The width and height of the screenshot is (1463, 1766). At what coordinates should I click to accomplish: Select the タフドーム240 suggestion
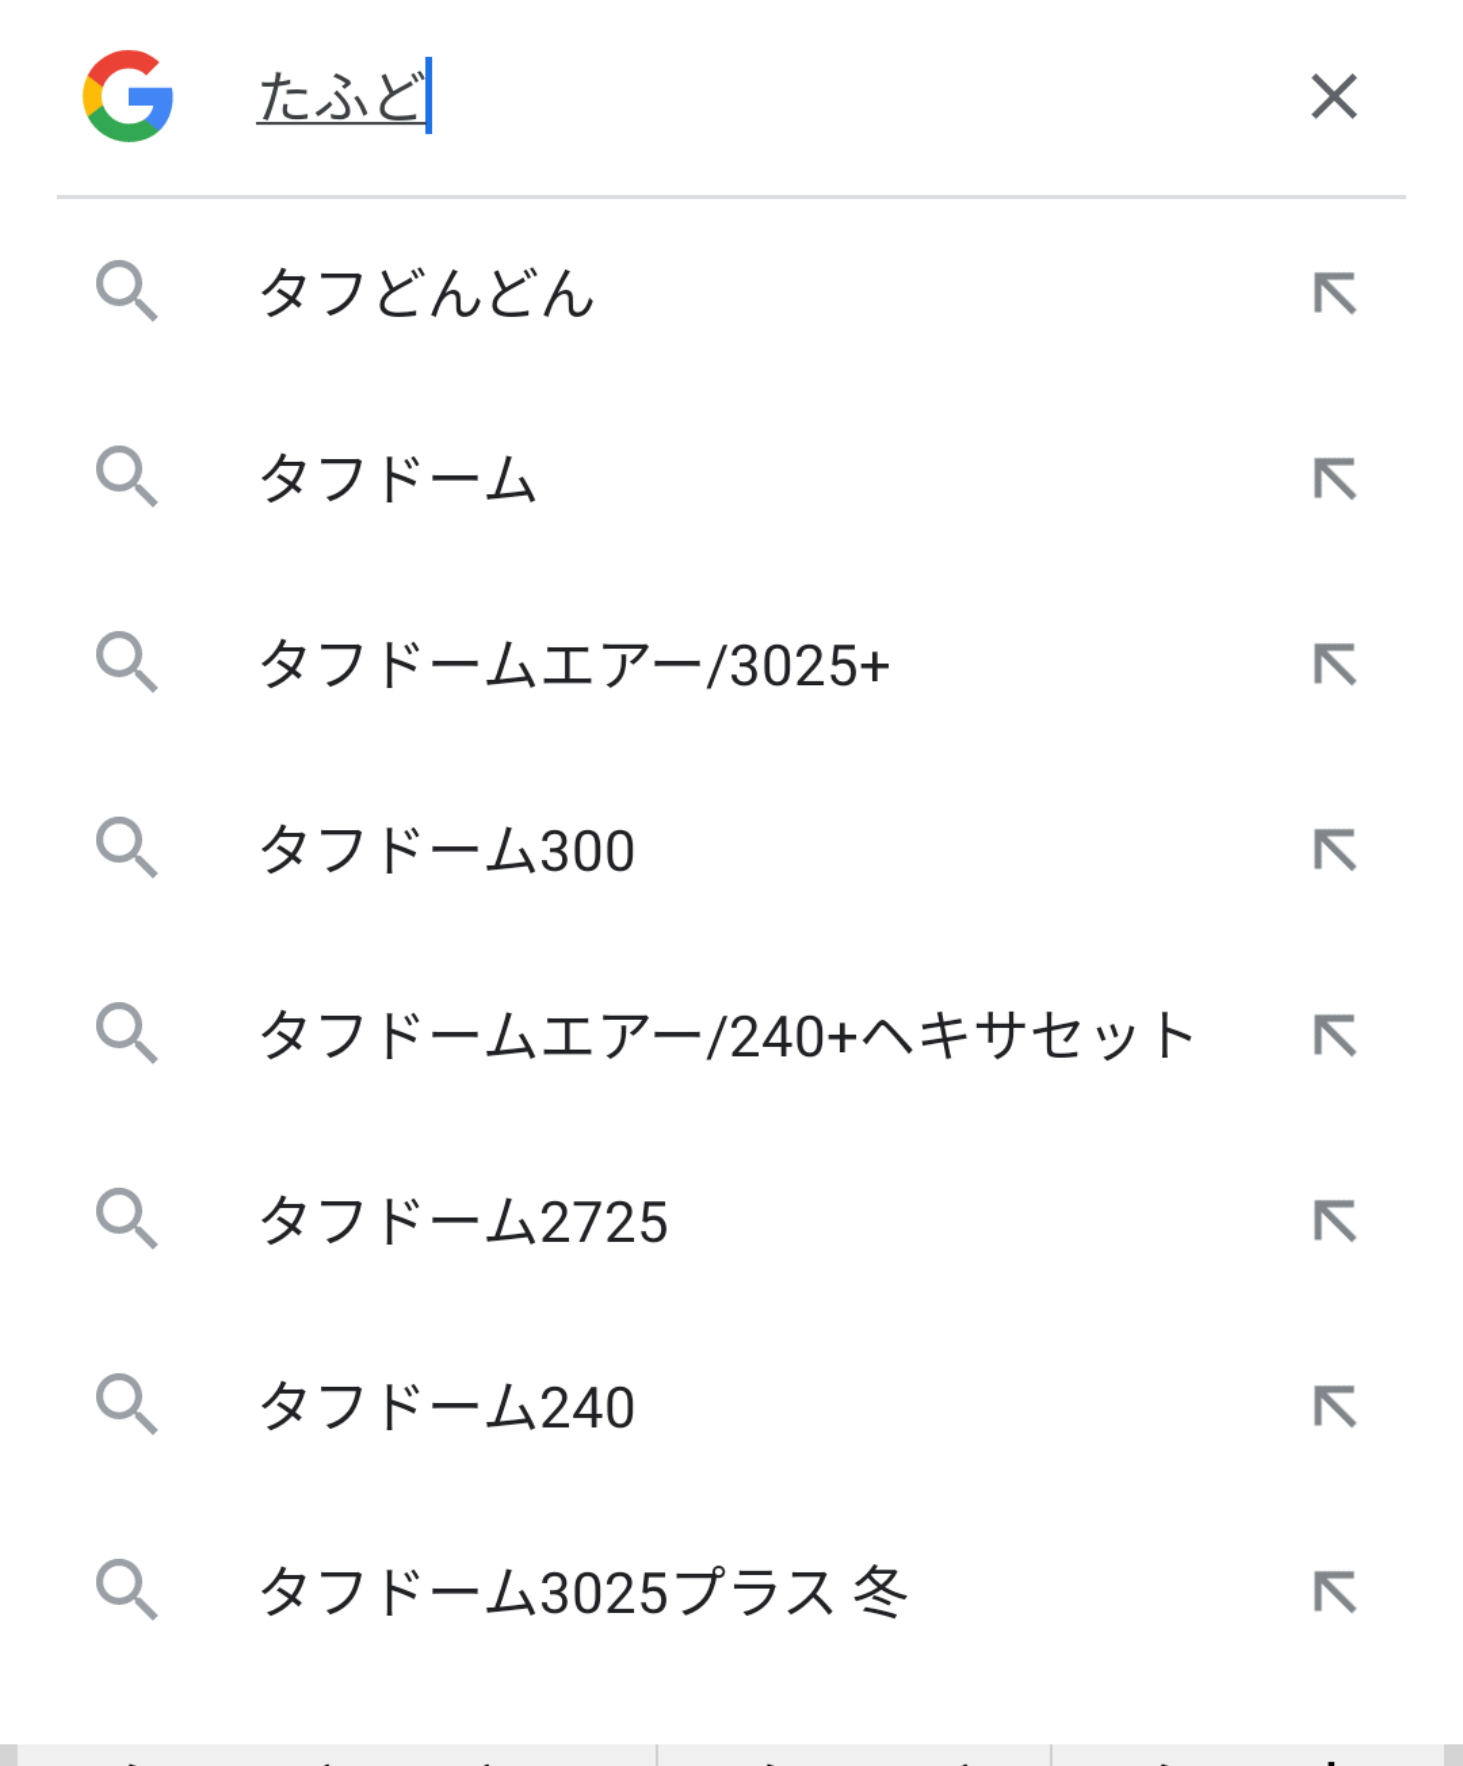[x=447, y=1406]
